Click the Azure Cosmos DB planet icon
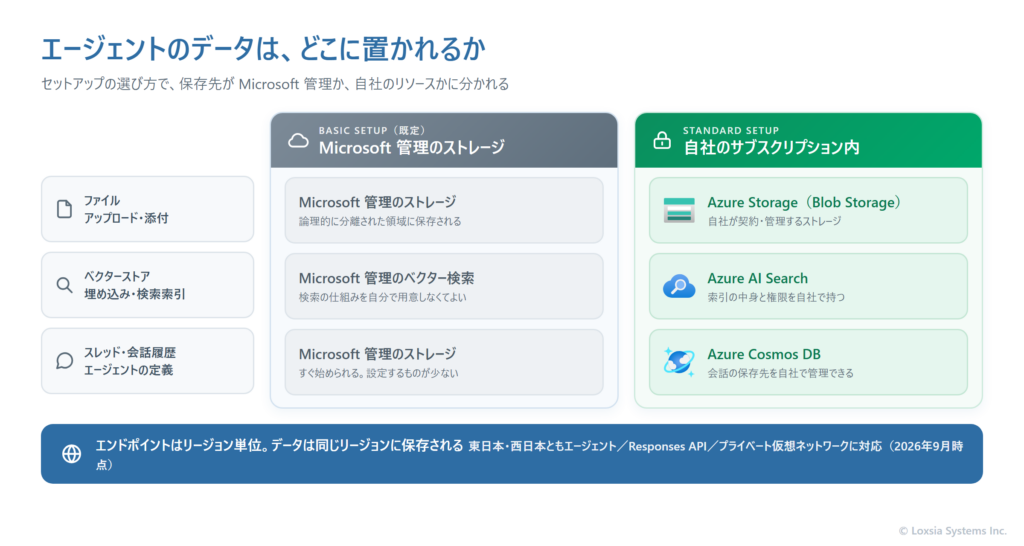 [x=679, y=362]
